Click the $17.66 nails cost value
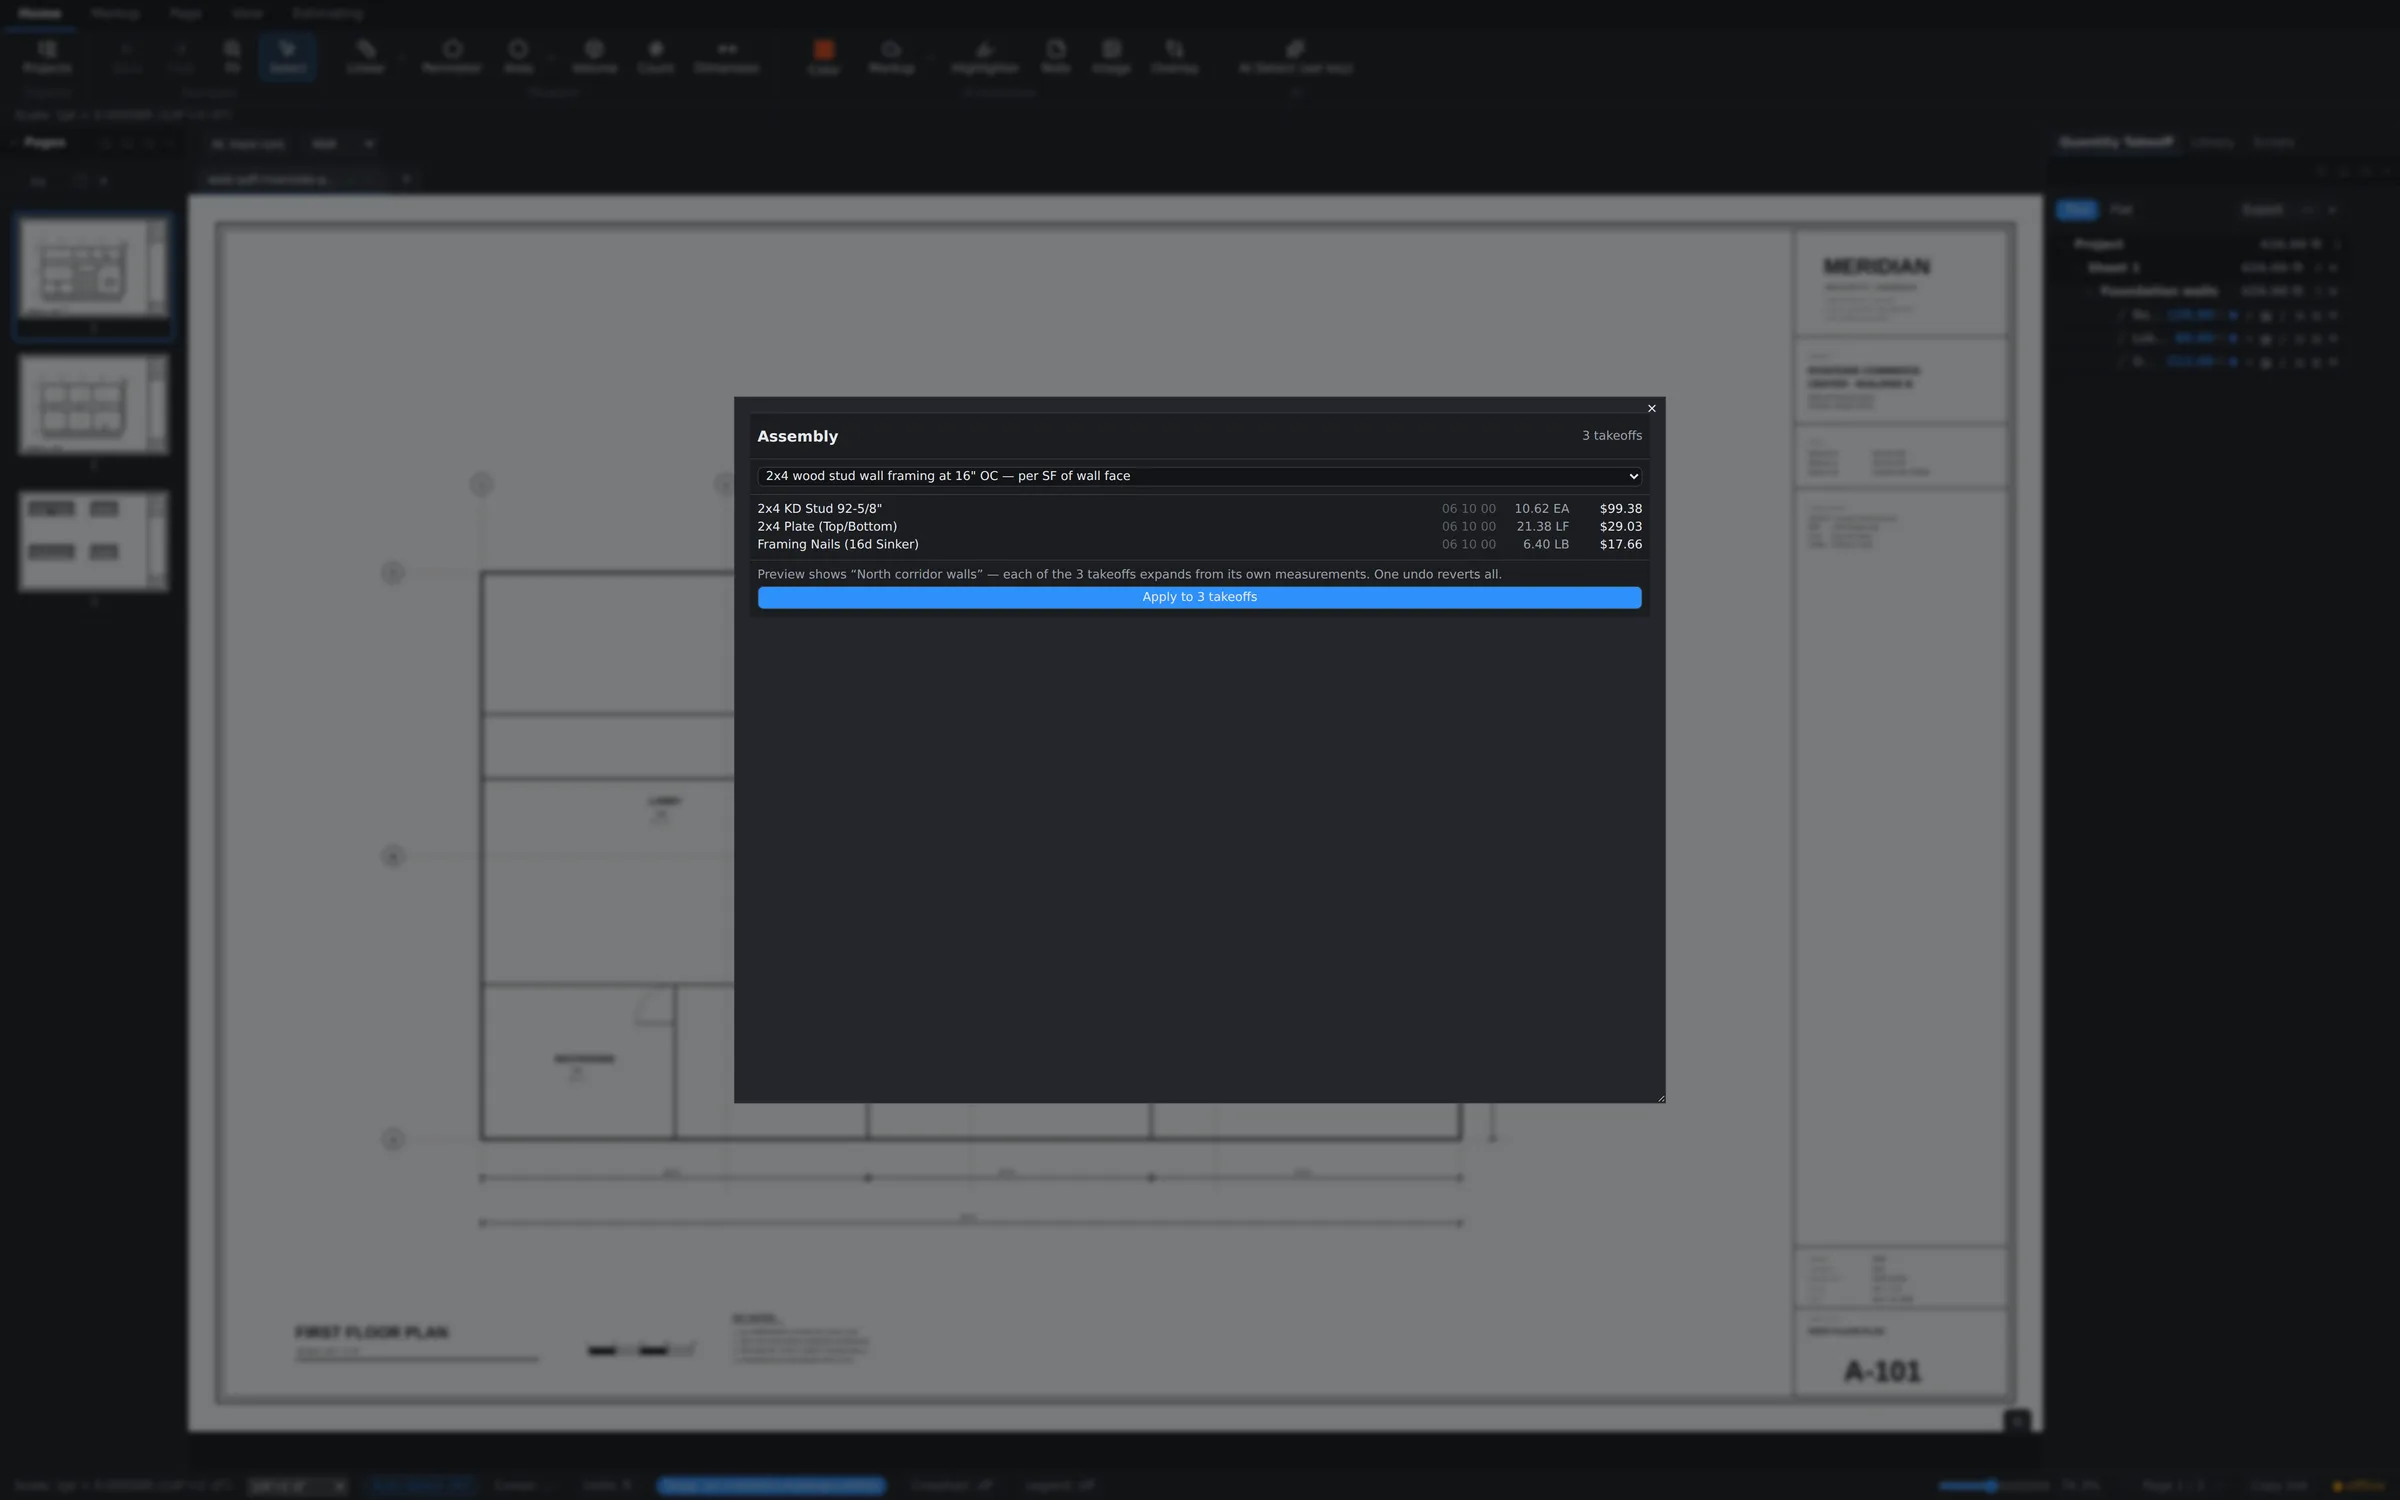Screen dimensions: 2400x1500 coord(1620,545)
